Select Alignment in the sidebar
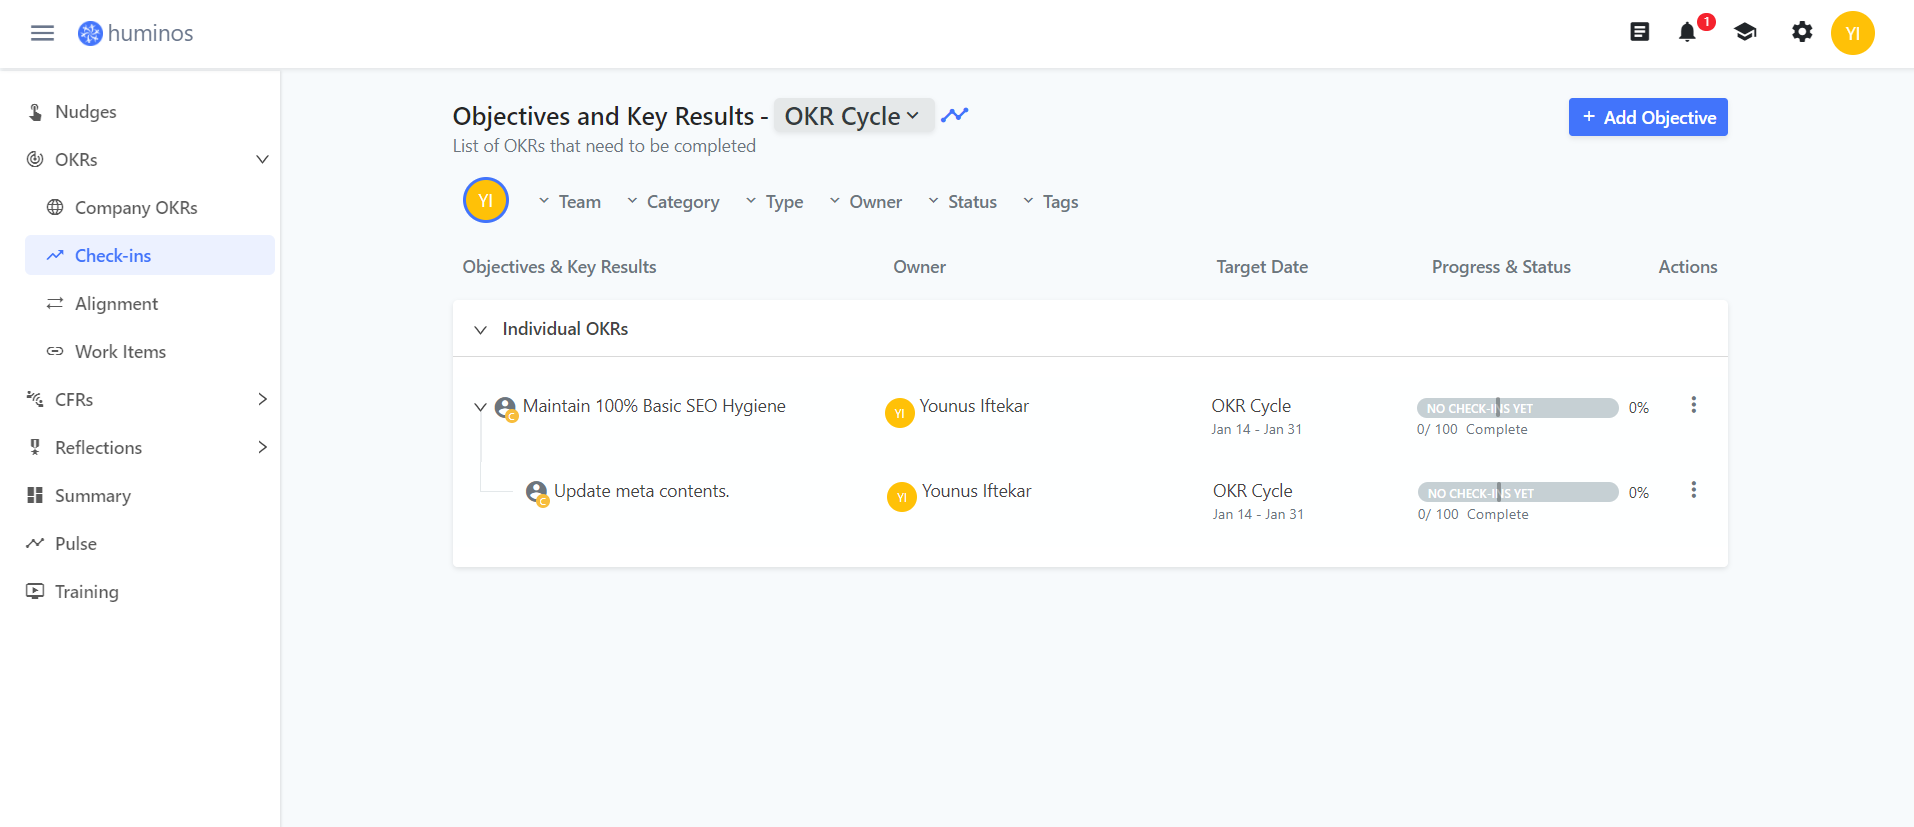Image resolution: width=1914 pixels, height=827 pixels. point(116,304)
